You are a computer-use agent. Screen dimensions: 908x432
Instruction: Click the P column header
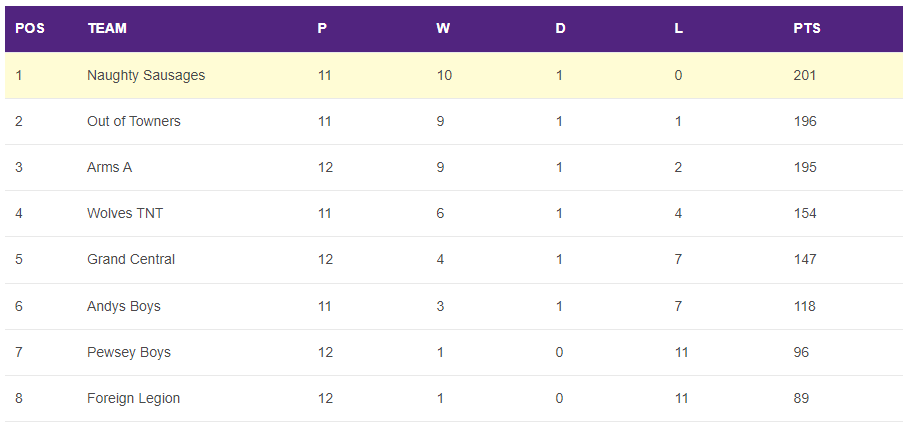[x=322, y=28]
